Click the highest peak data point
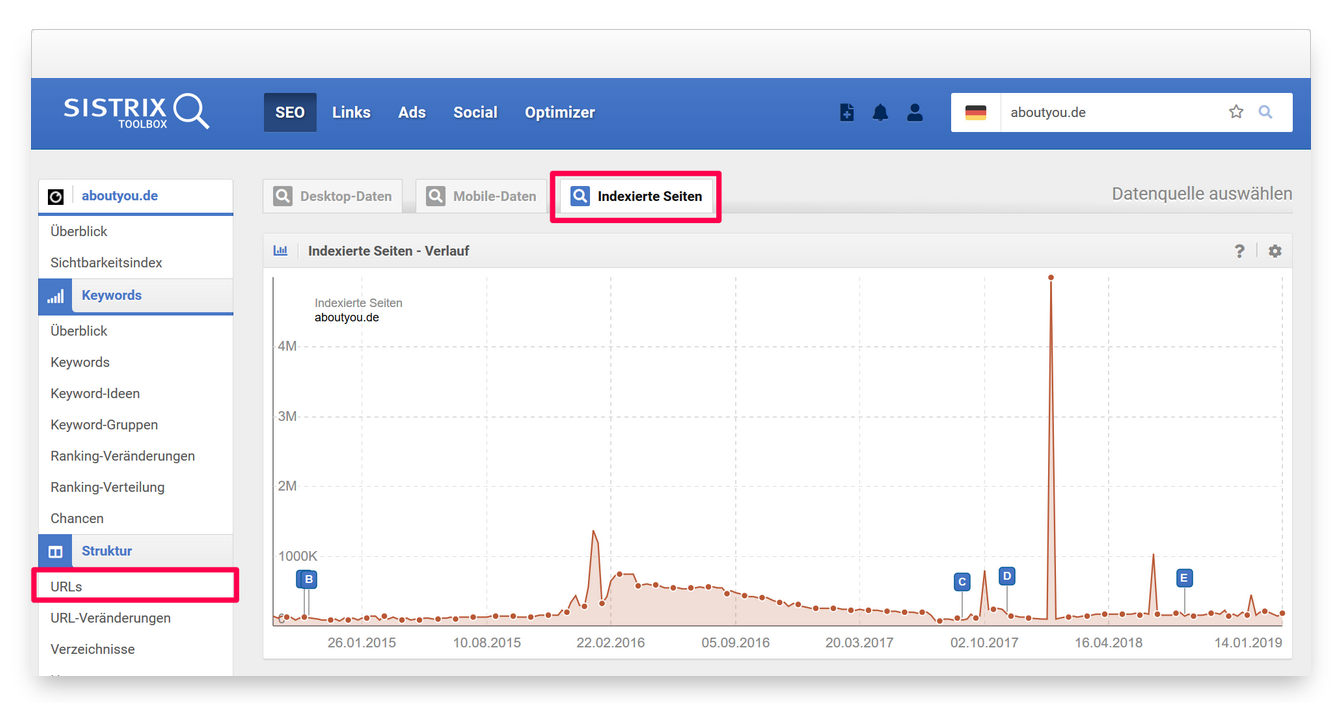The height and width of the screenshot is (703, 1337). (x=1051, y=277)
